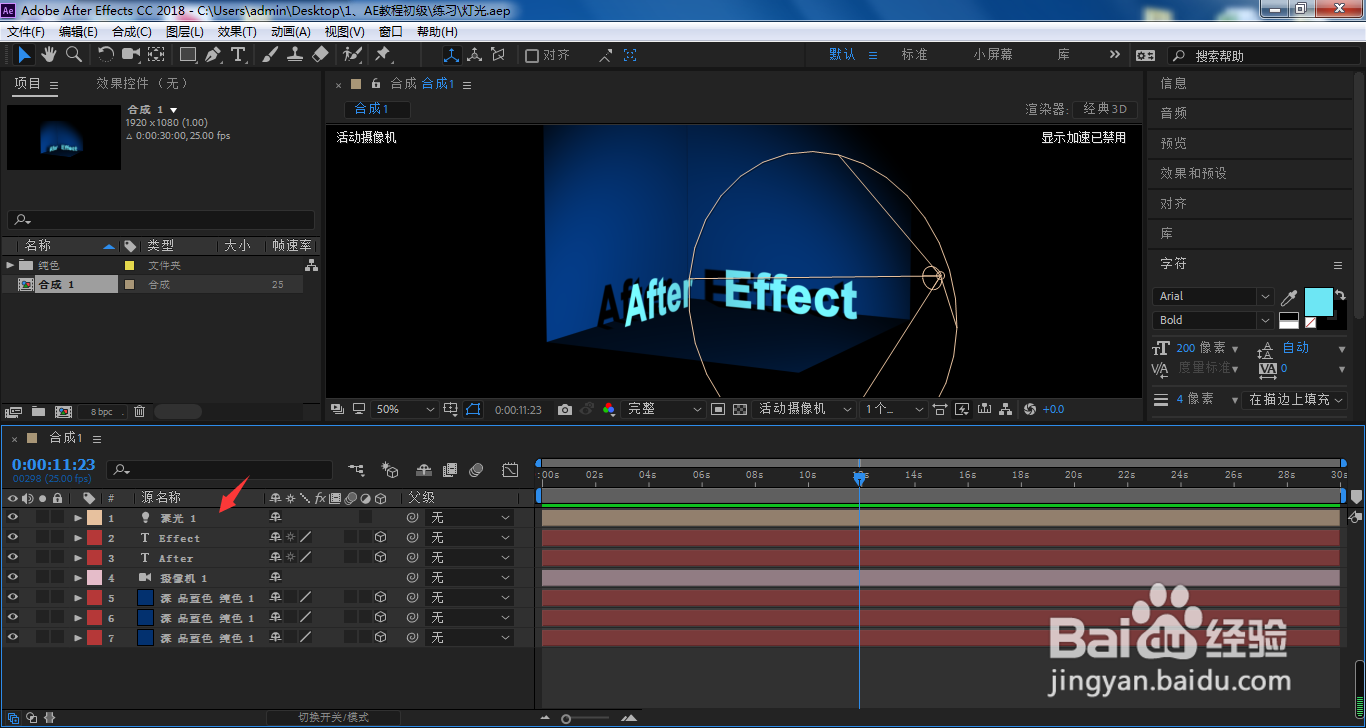Viewport: 1366px width, 728px height.
Task: Take a snapshot with camera icon
Action: click(x=565, y=409)
